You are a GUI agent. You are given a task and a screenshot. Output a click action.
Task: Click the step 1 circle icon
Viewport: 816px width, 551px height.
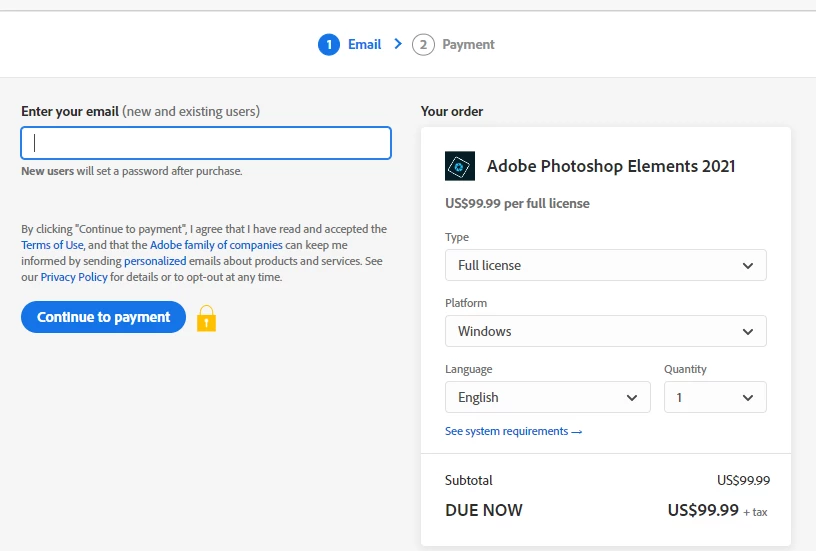329,45
